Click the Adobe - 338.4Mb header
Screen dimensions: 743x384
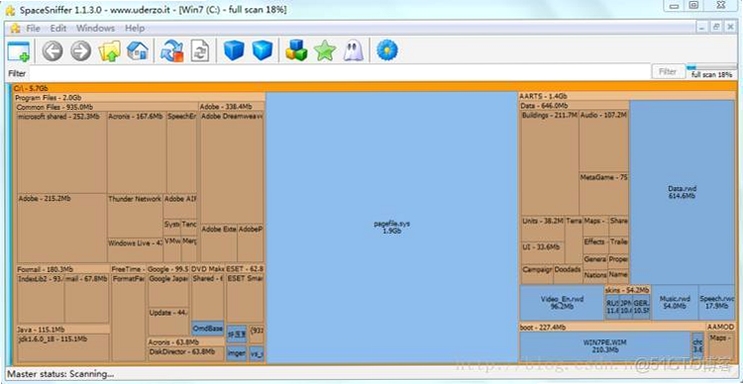pos(232,107)
